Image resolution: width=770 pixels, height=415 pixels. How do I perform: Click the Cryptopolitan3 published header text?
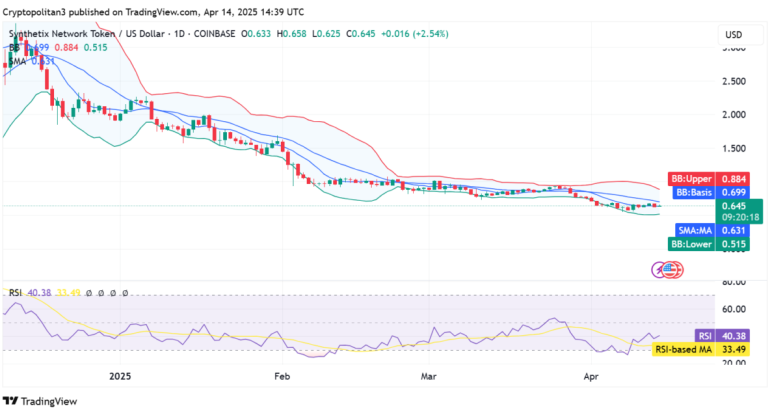pyautogui.click(x=153, y=12)
